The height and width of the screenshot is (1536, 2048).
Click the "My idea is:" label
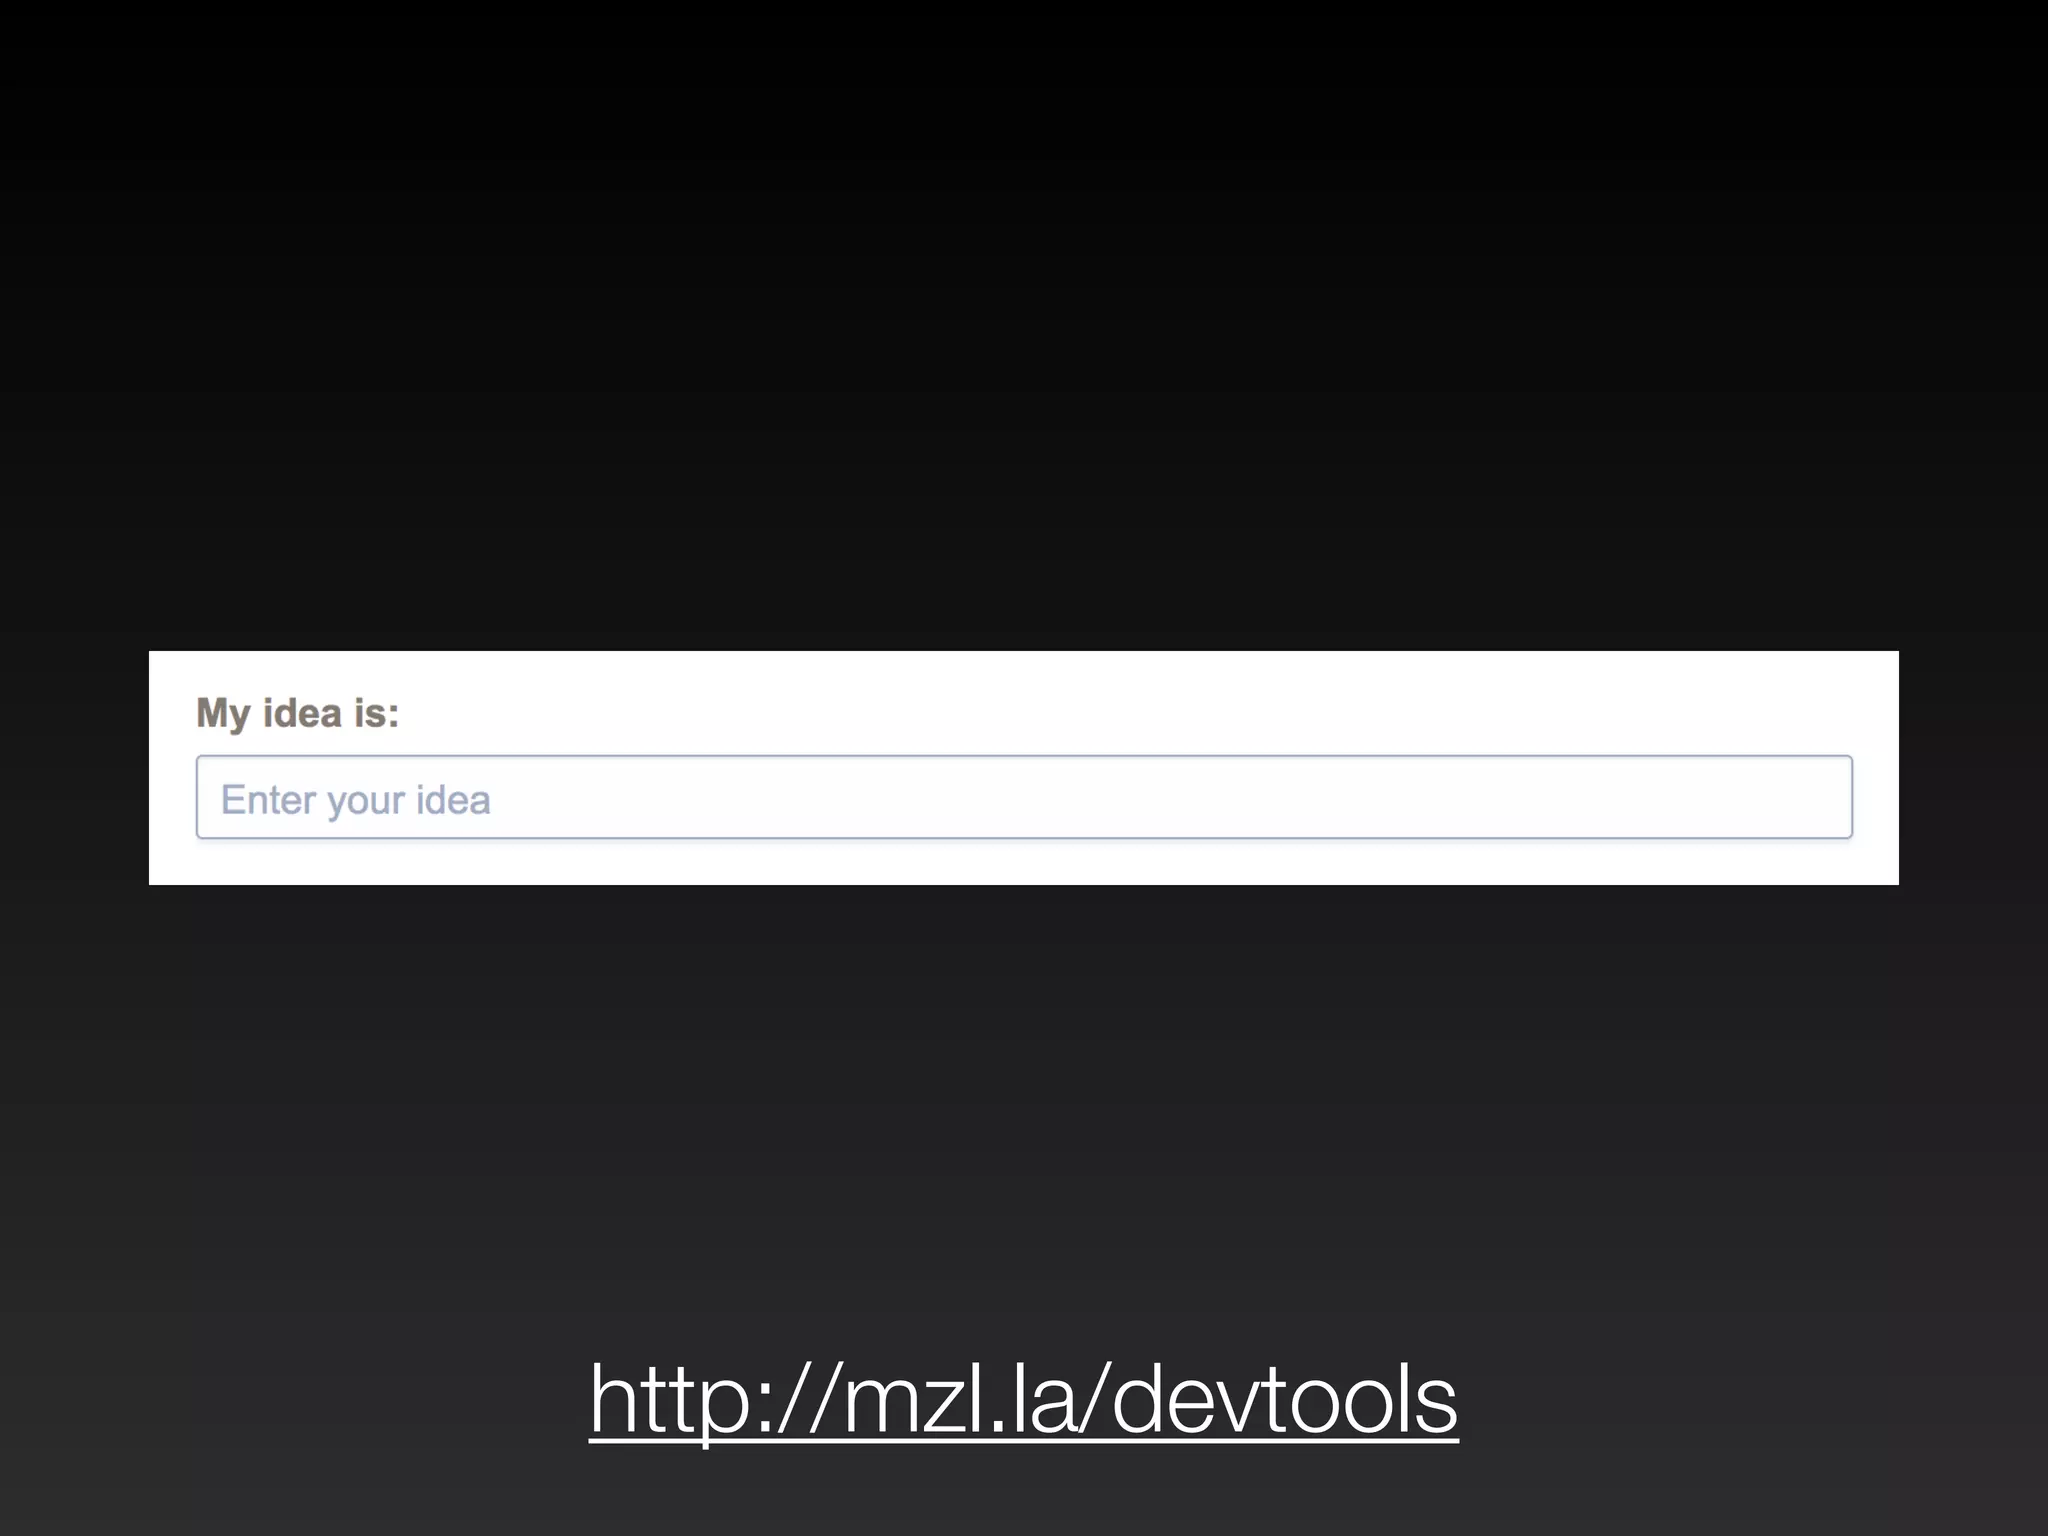click(x=298, y=713)
